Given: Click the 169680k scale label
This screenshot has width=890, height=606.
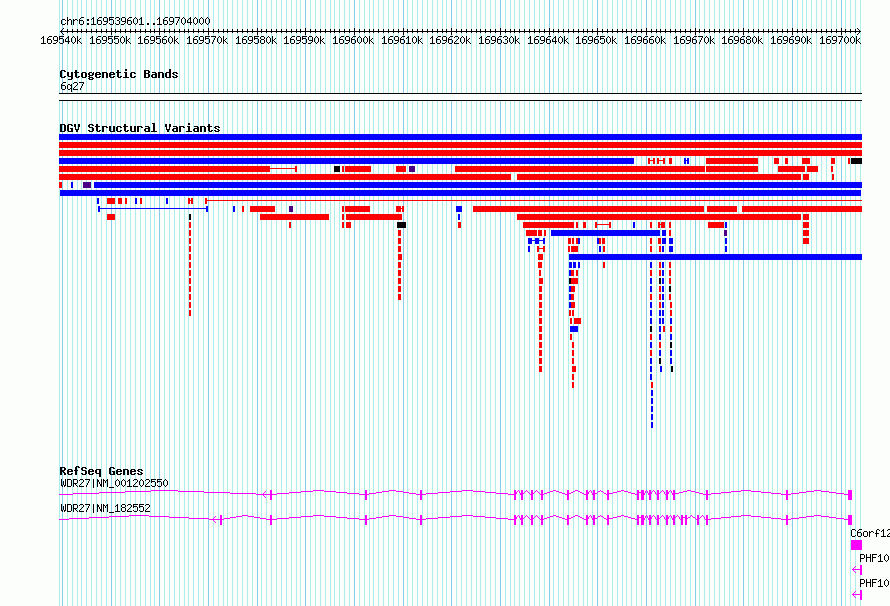Looking at the screenshot, I should (x=741, y=40).
